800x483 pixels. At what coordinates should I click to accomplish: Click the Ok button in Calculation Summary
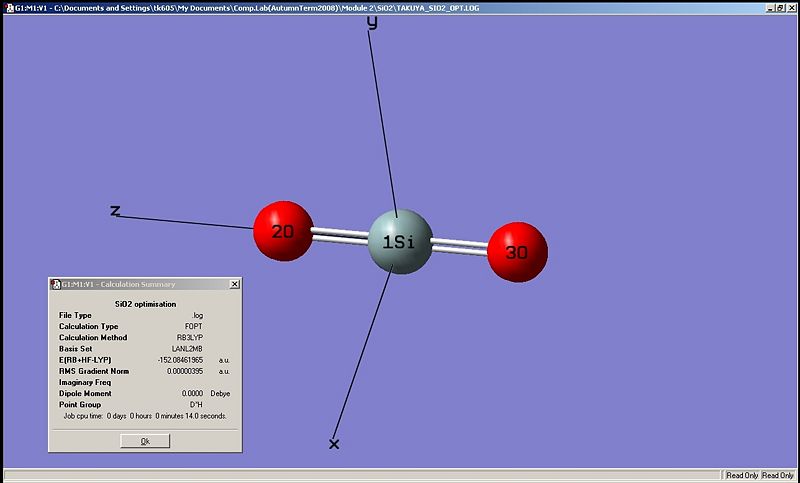145,441
